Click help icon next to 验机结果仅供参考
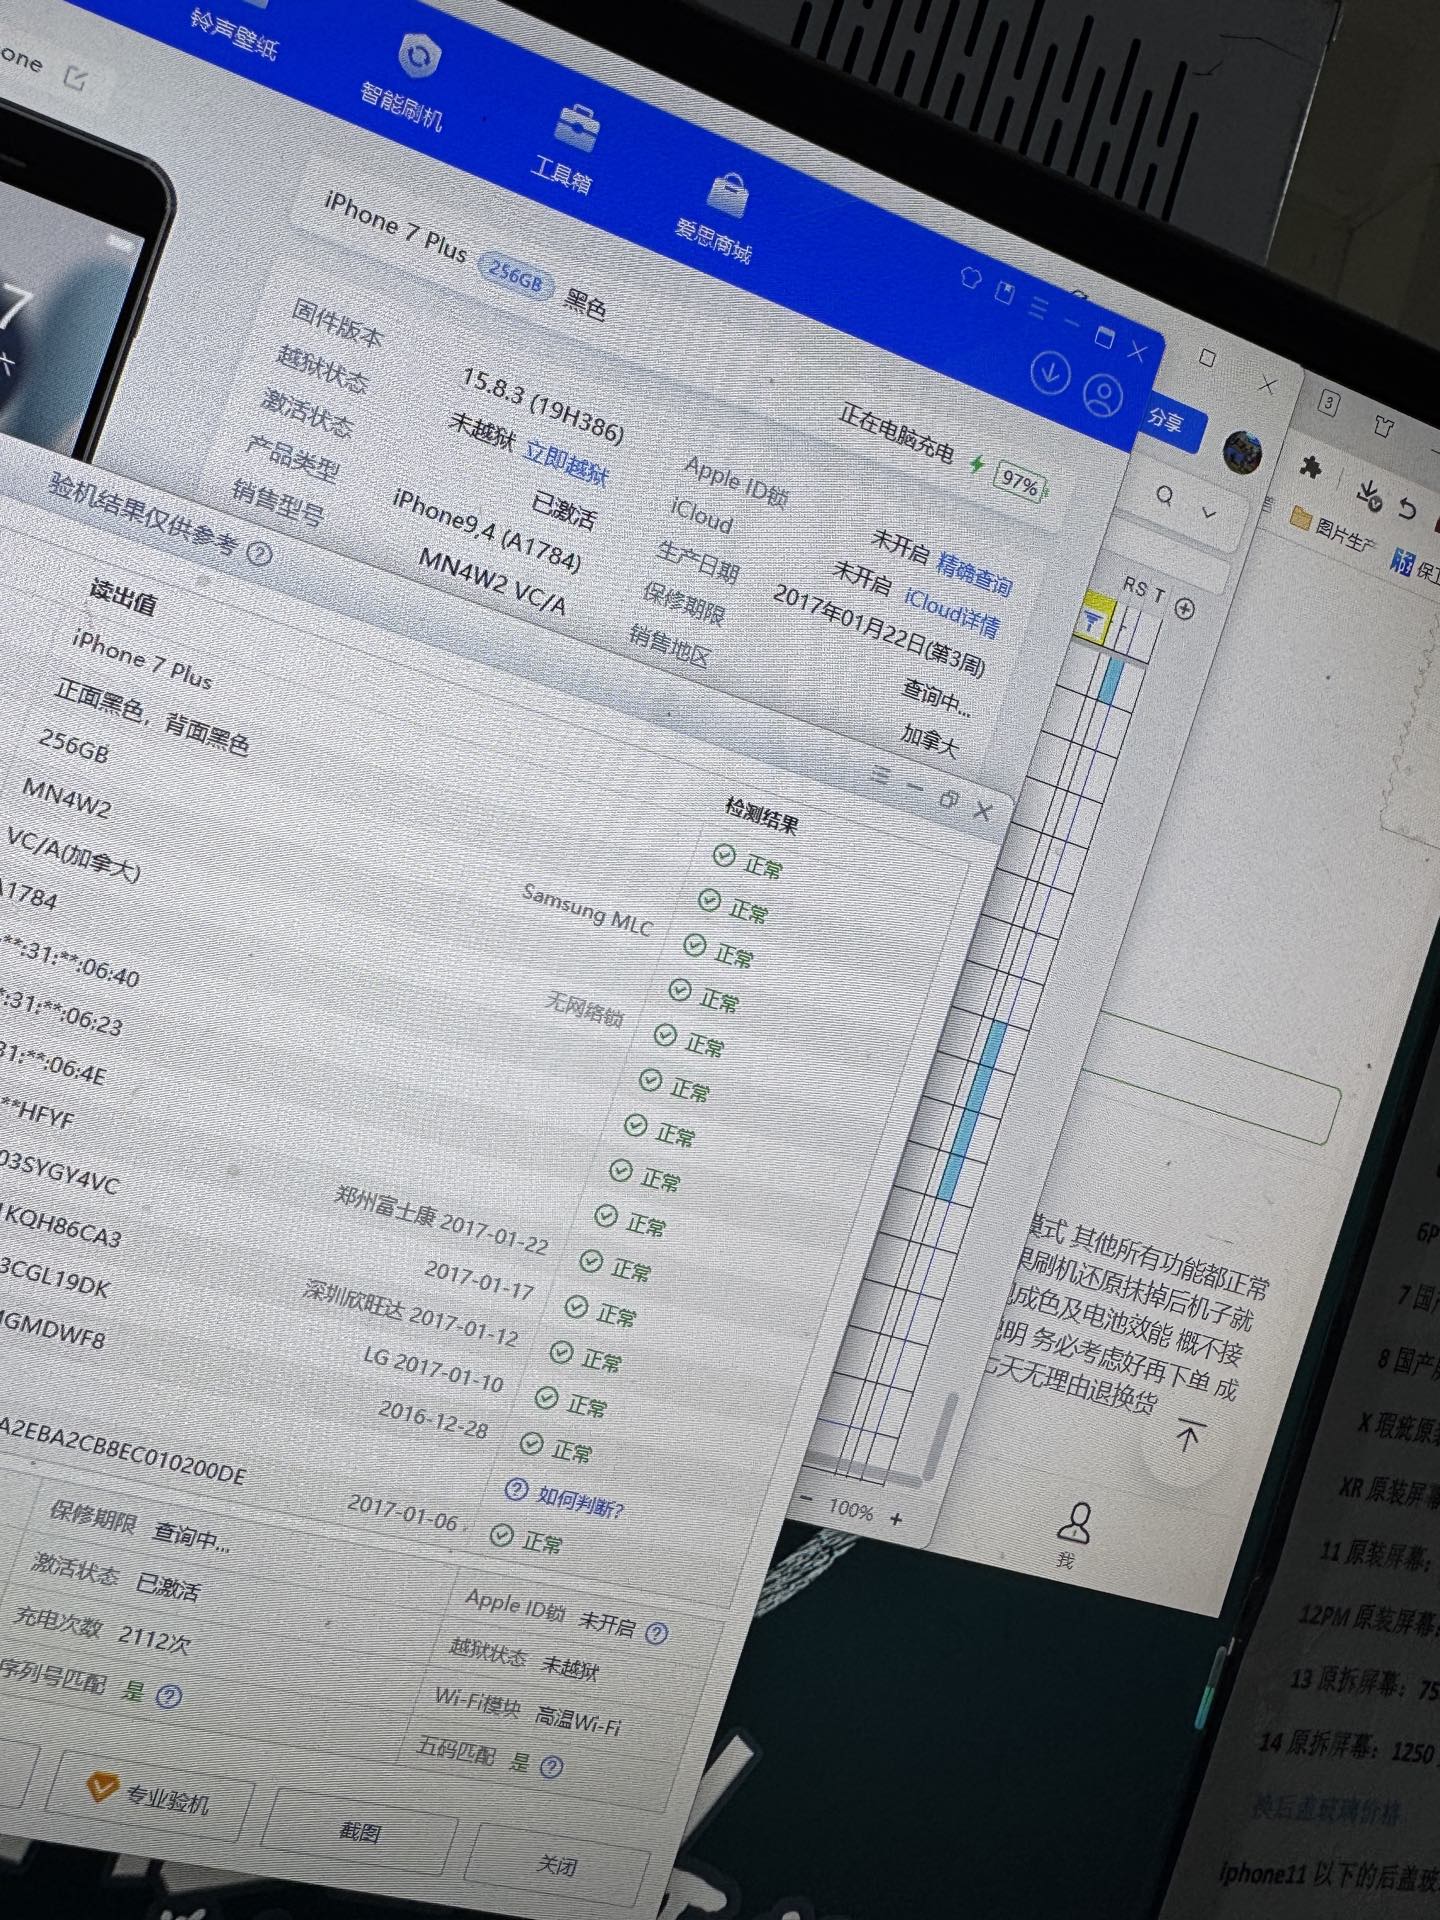Viewport: 1440px width, 1920px height. (x=259, y=554)
